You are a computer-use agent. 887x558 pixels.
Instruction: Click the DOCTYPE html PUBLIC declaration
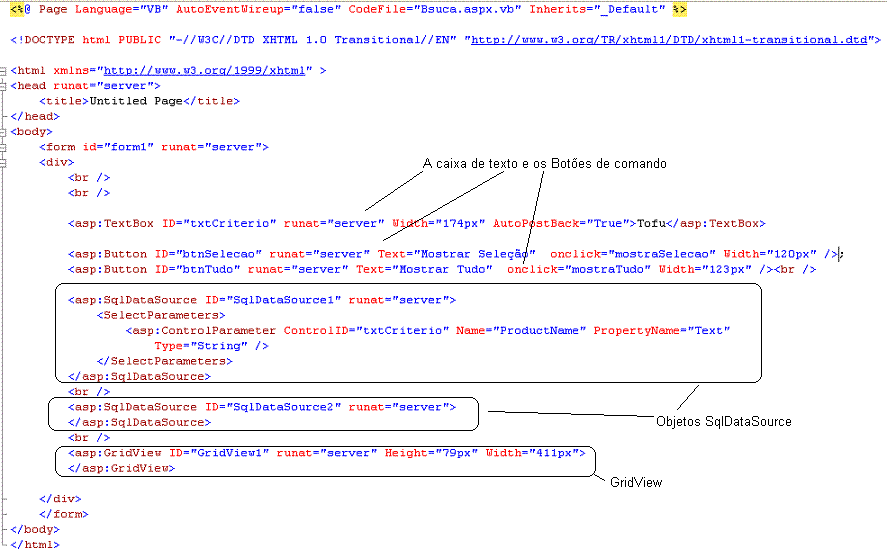tap(85, 40)
